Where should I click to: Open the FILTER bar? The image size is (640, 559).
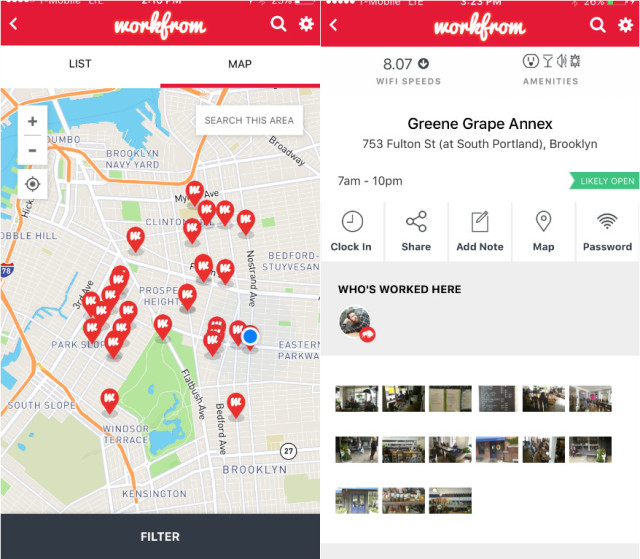point(160,537)
